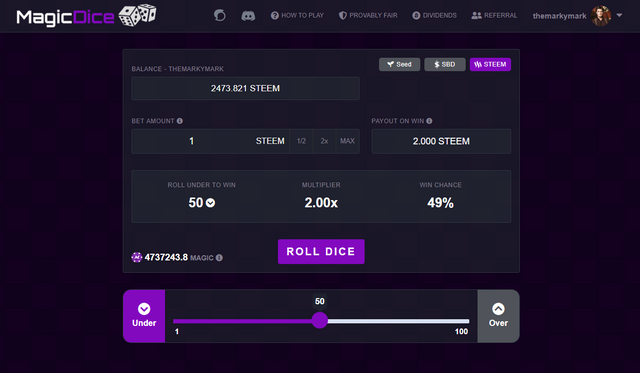
Task: Click the slider maximum label 100
Action: [x=461, y=331]
